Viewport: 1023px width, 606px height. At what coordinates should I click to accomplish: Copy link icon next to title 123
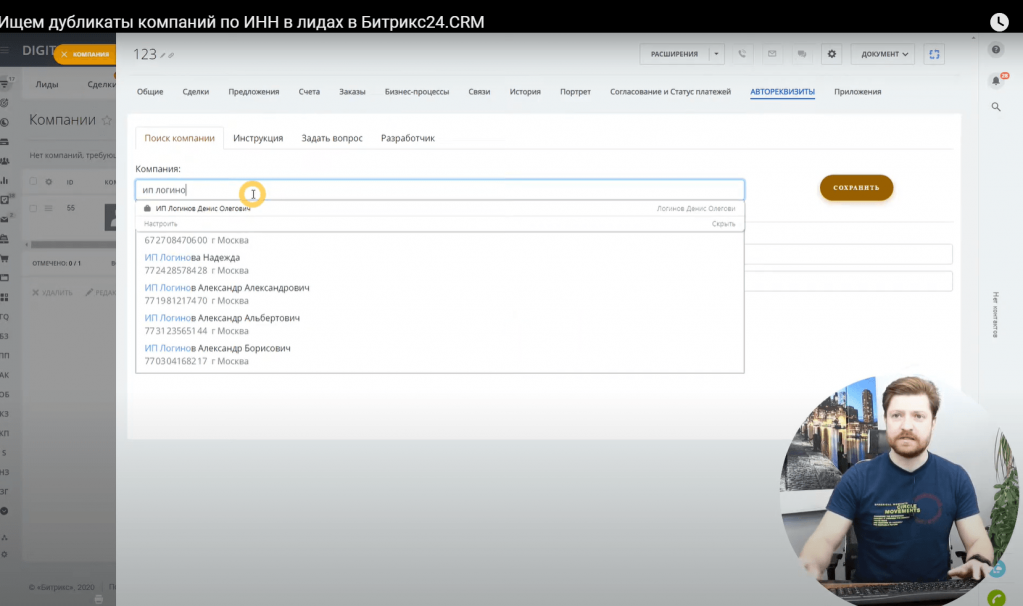click(x=171, y=55)
